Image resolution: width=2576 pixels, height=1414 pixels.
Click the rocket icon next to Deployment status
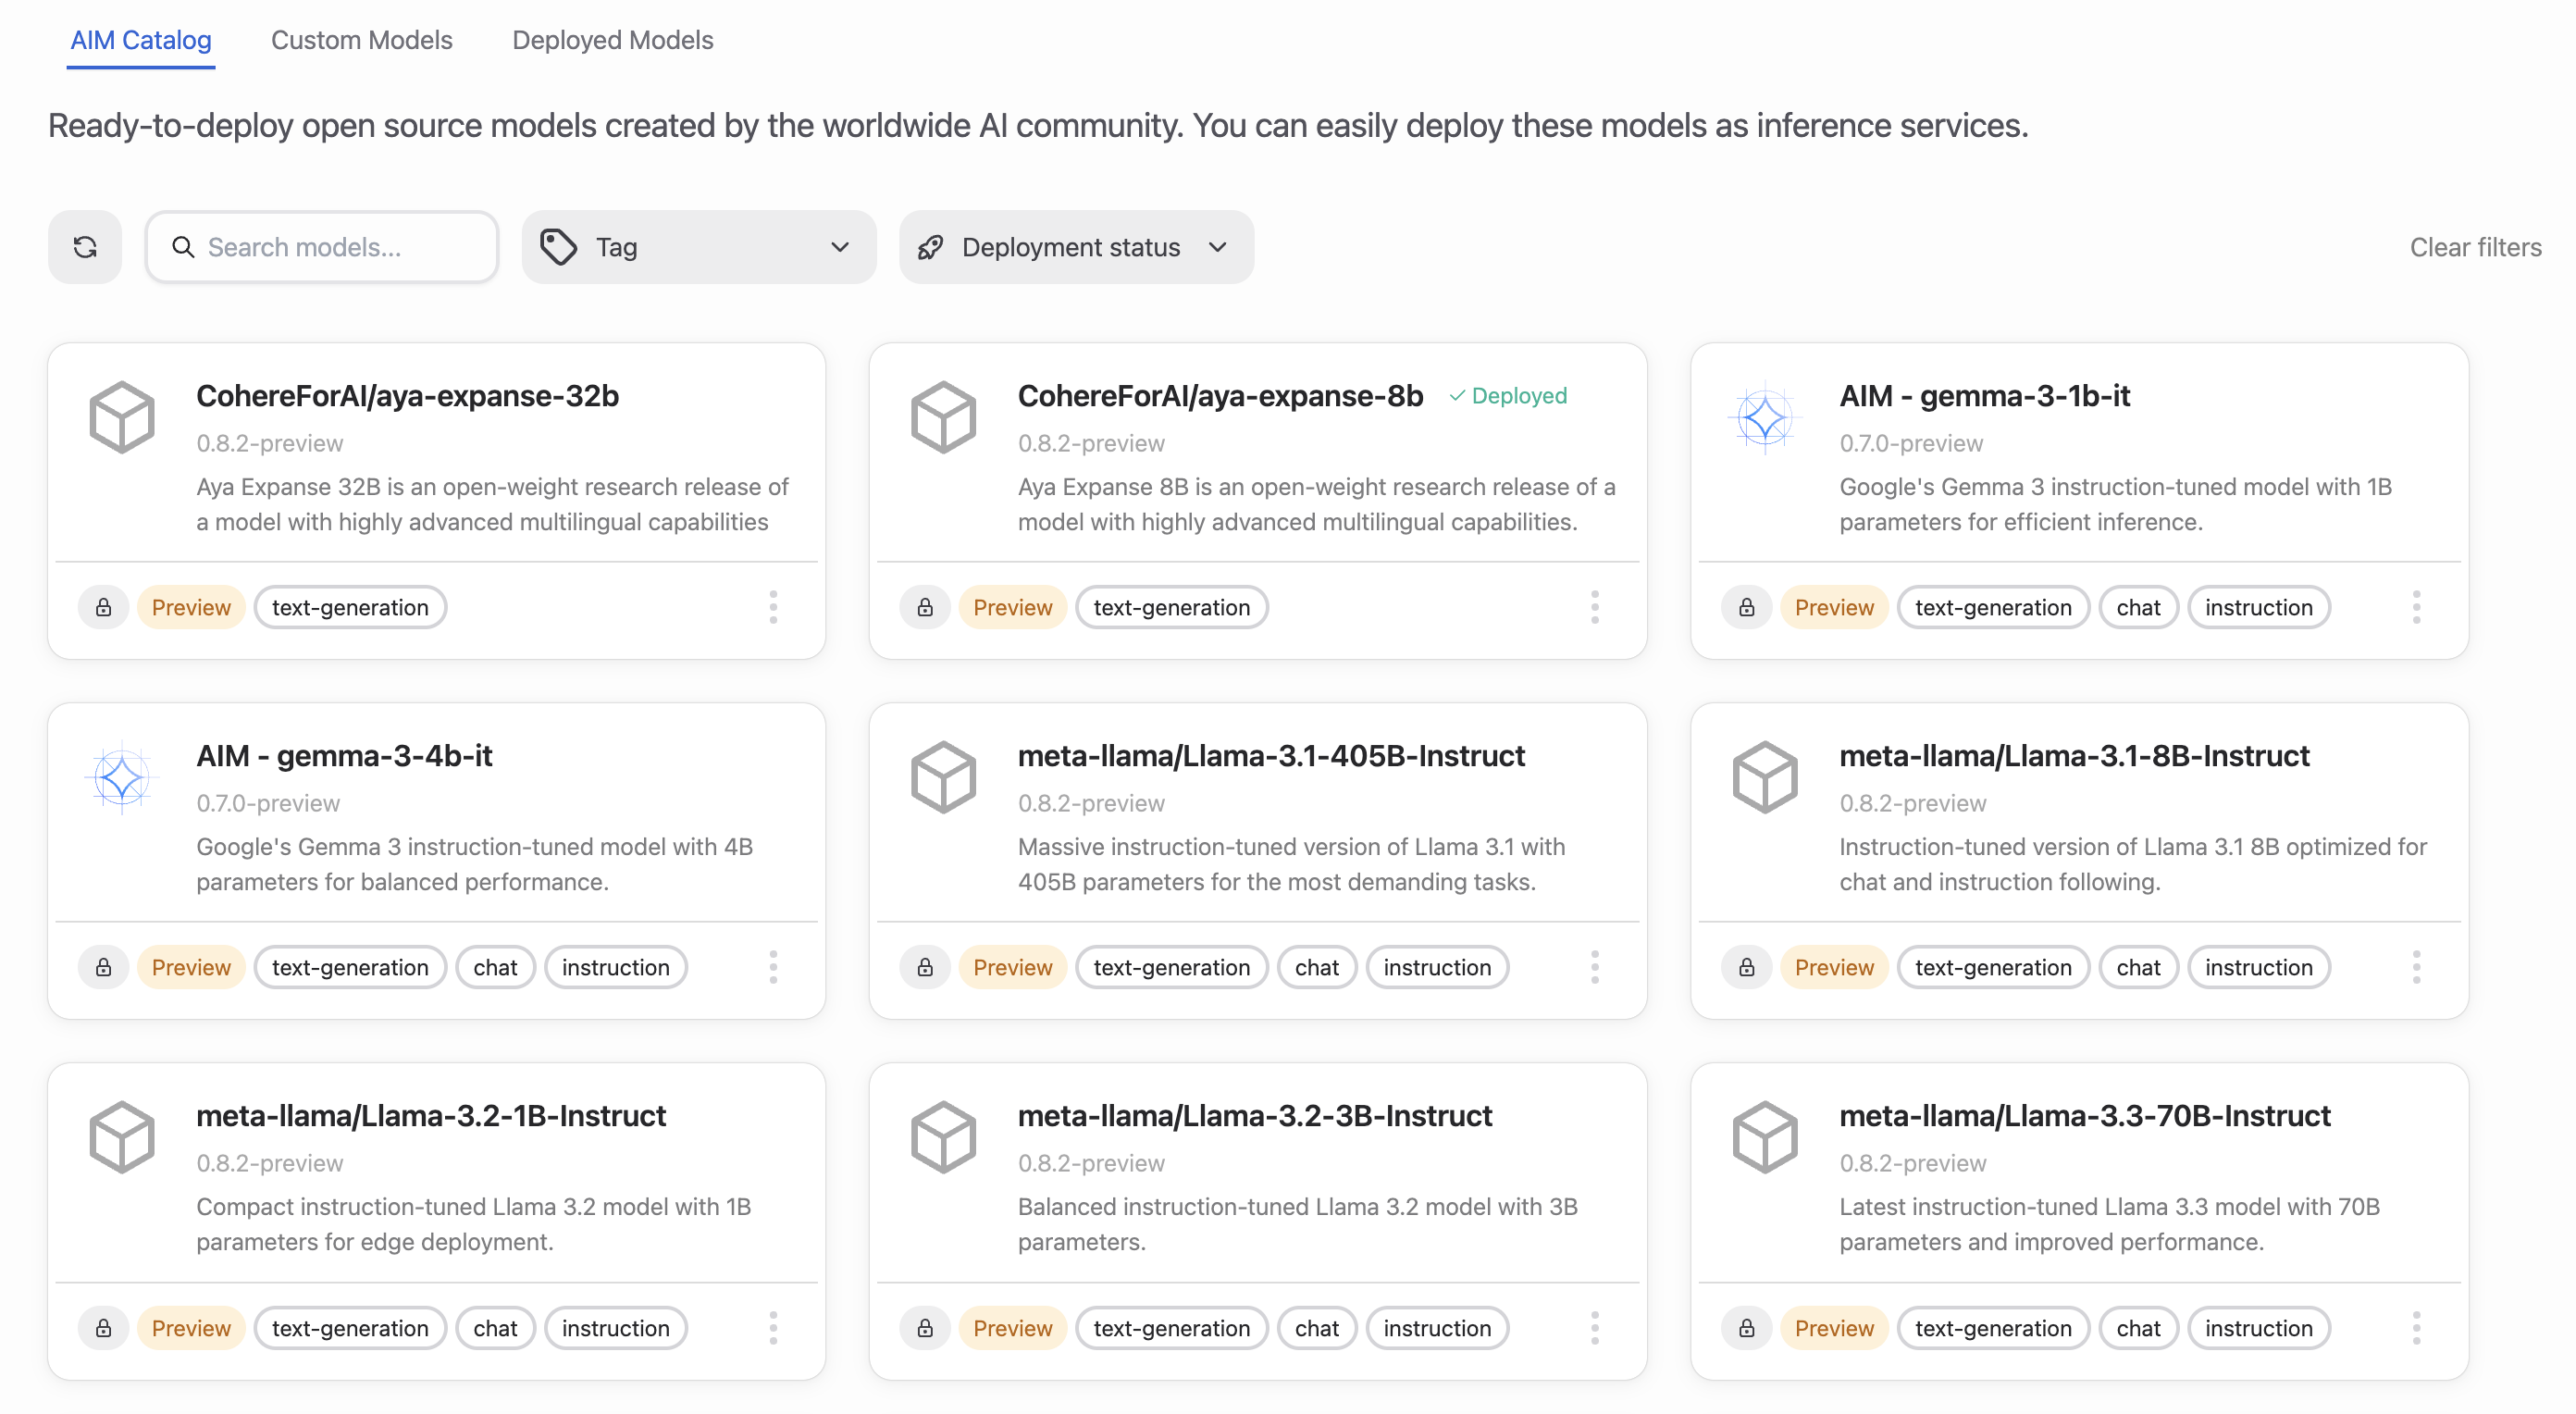coord(930,247)
